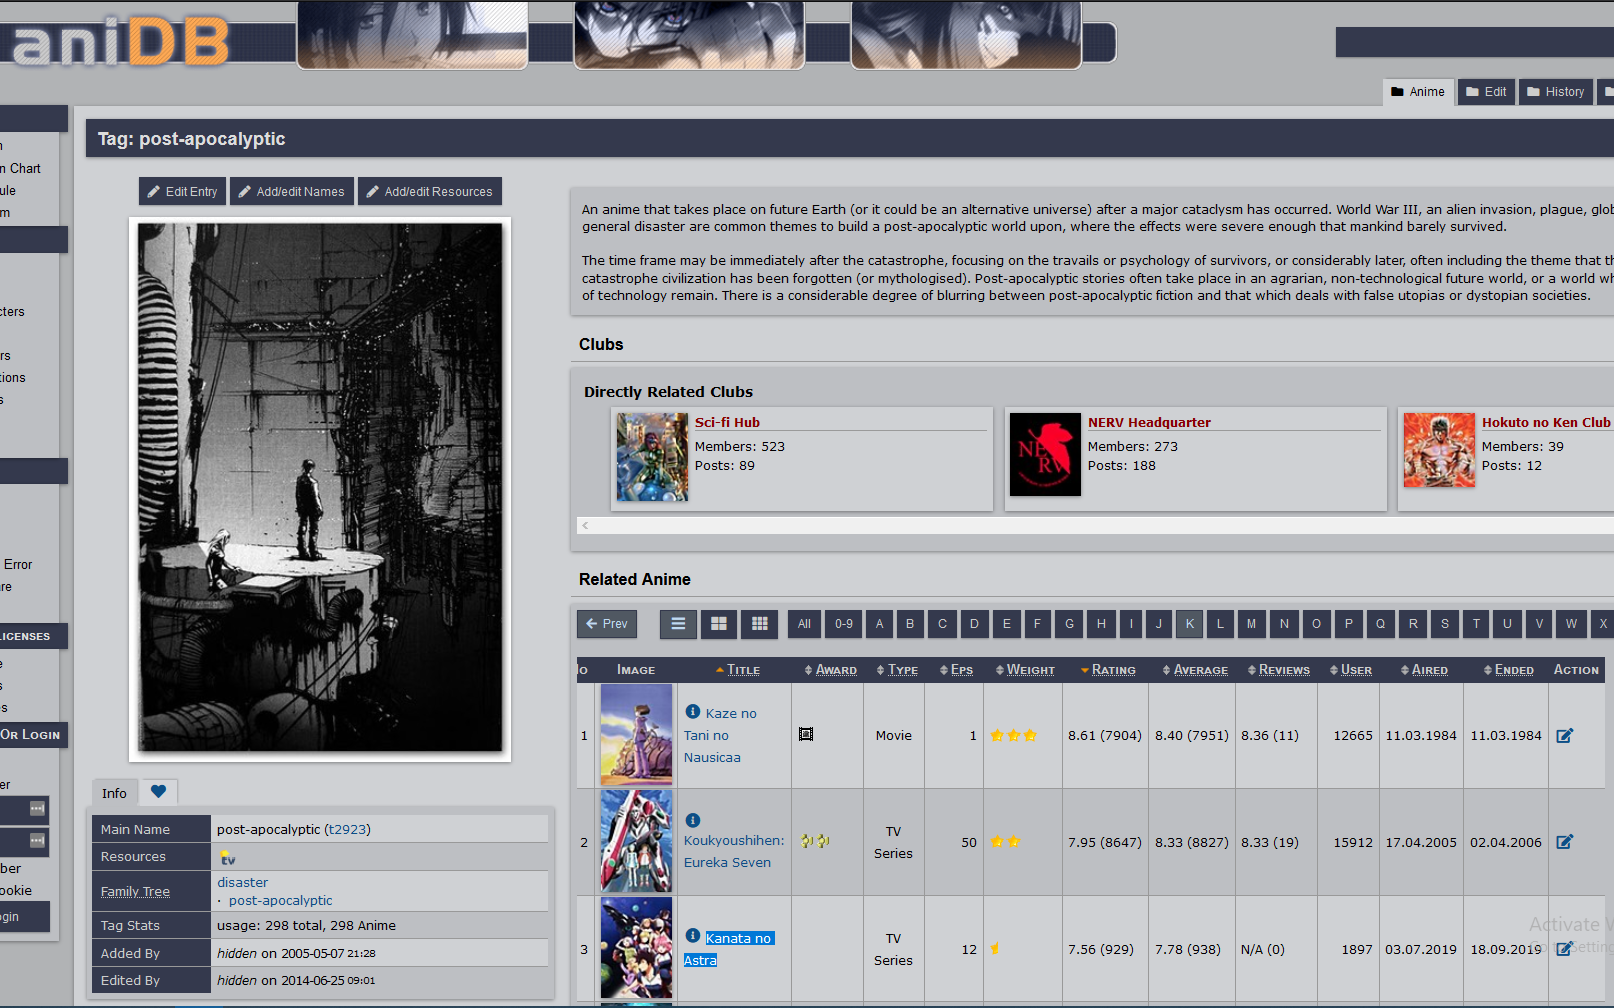Open the heart favorites tab
The width and height of the screenshot is (1614, 1008).
[158, 792]
